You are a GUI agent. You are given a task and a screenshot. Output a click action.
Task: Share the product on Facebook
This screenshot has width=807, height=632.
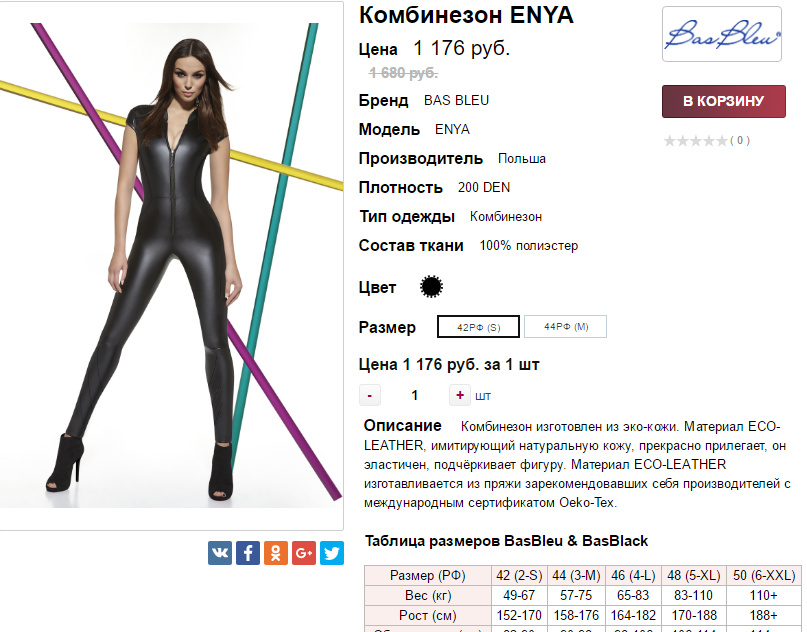point(248,553)
